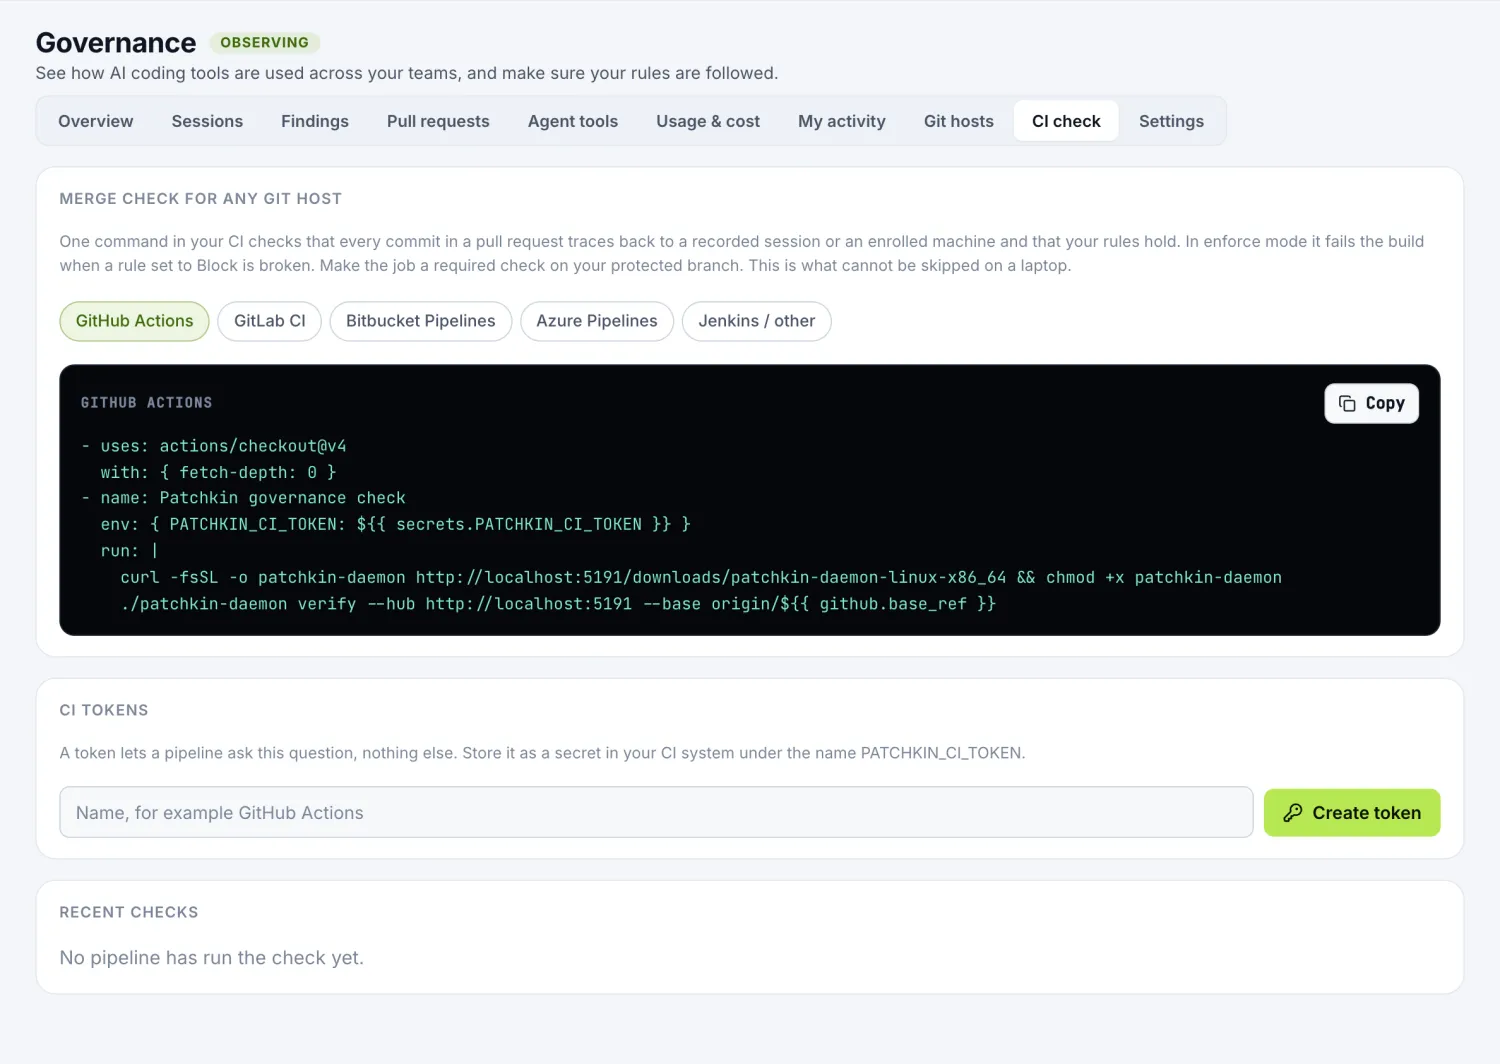Switch to the Sessions tab
Screen dimensions: 1500x1064
pos(207,121)
